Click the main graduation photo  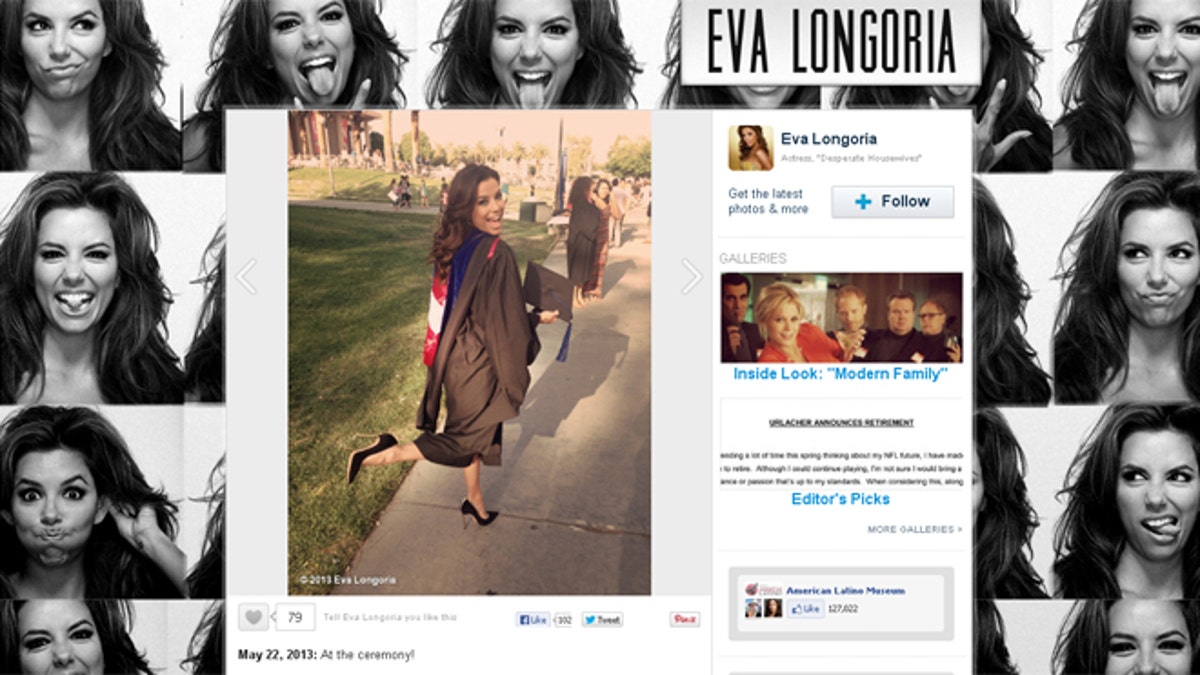coord(470,353)
